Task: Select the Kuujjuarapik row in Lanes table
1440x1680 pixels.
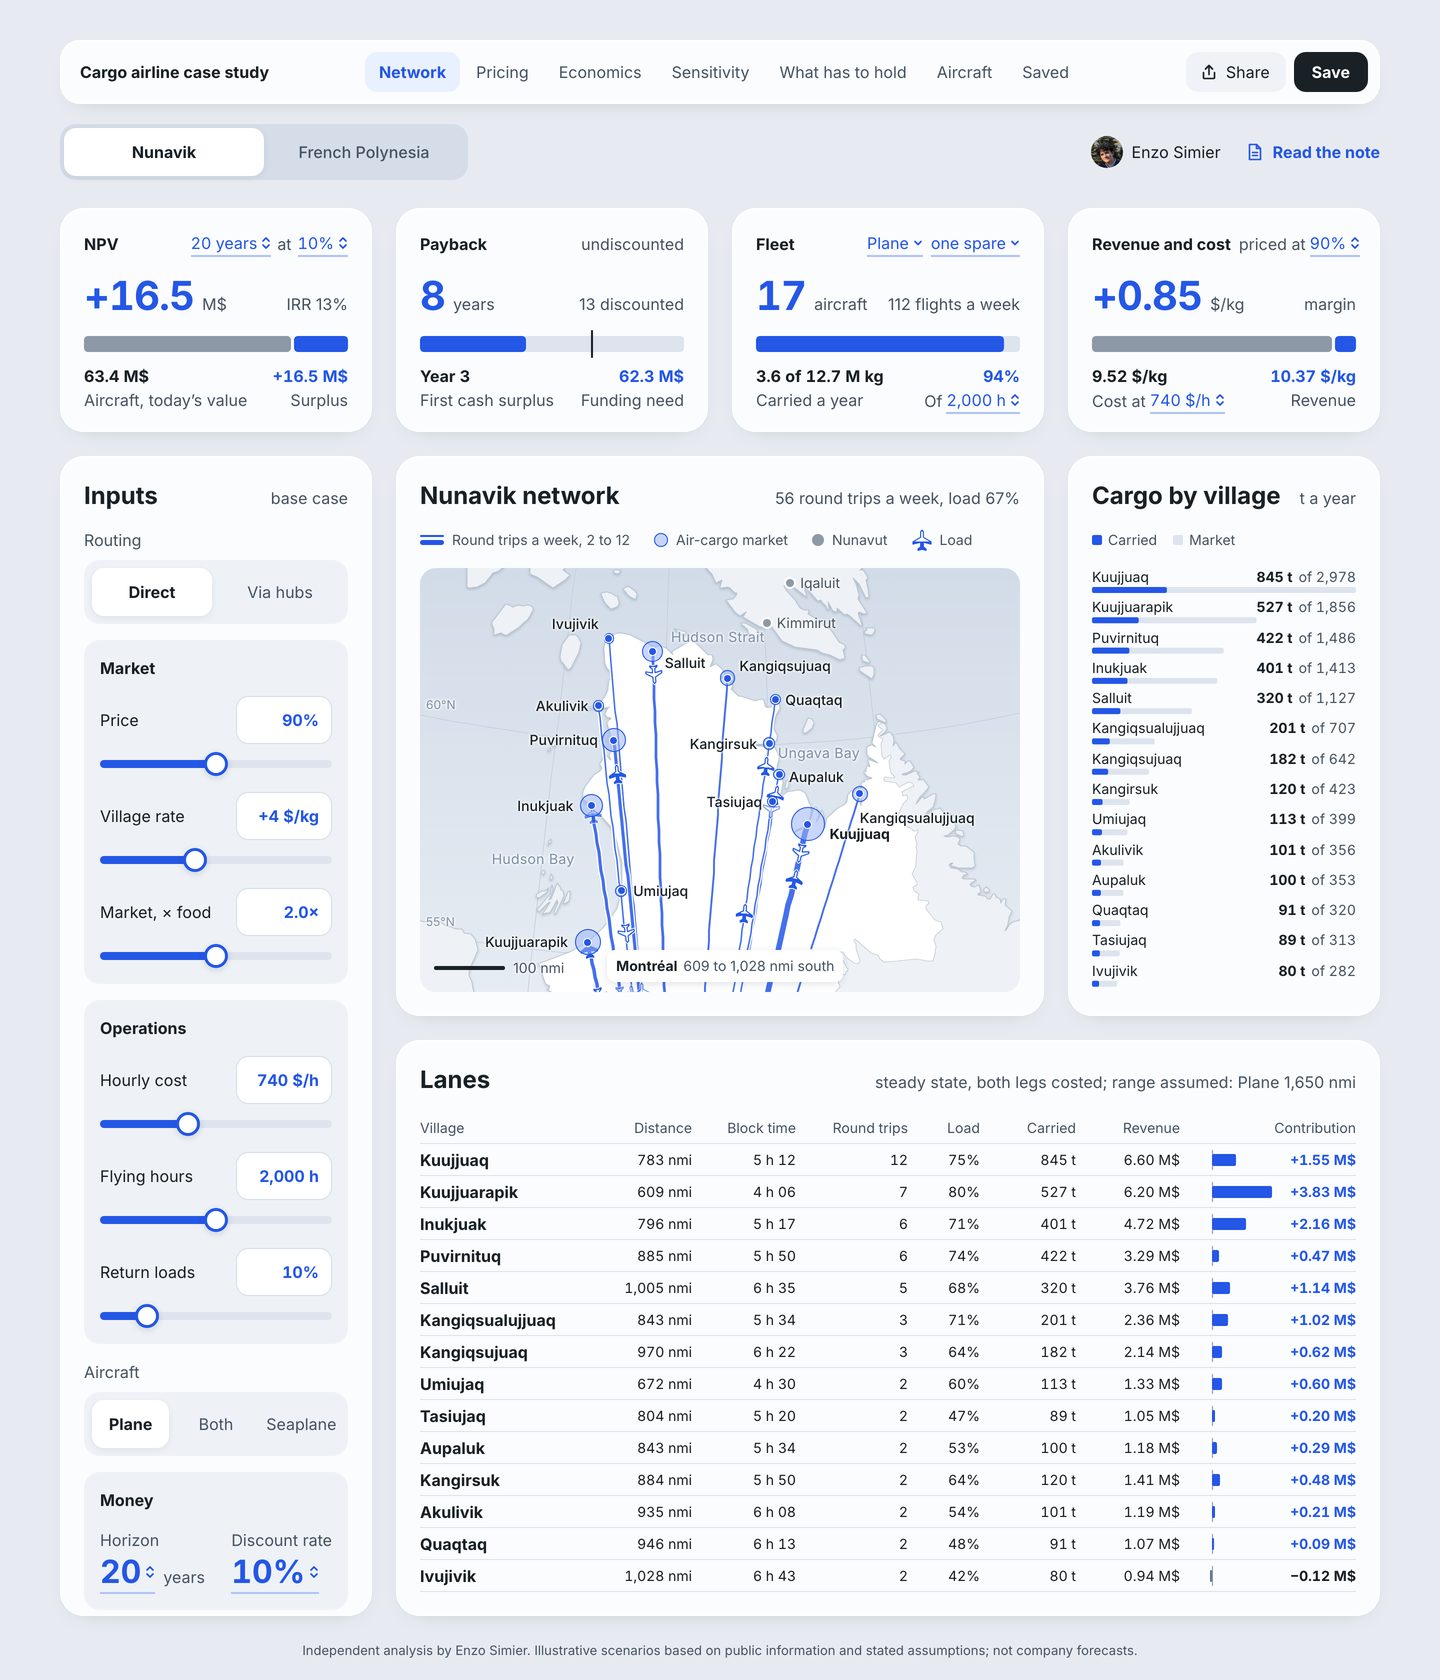Action: point(888,1192)
